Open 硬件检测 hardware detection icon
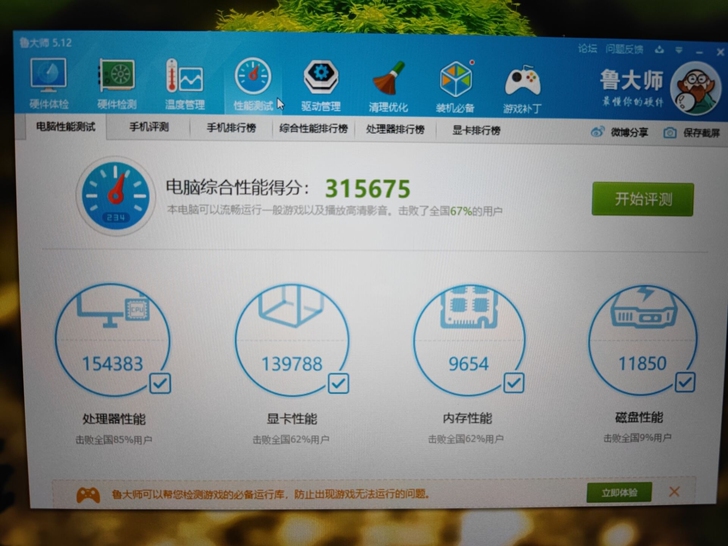Viewport: 728px width, 546px height. pos(117,75)
